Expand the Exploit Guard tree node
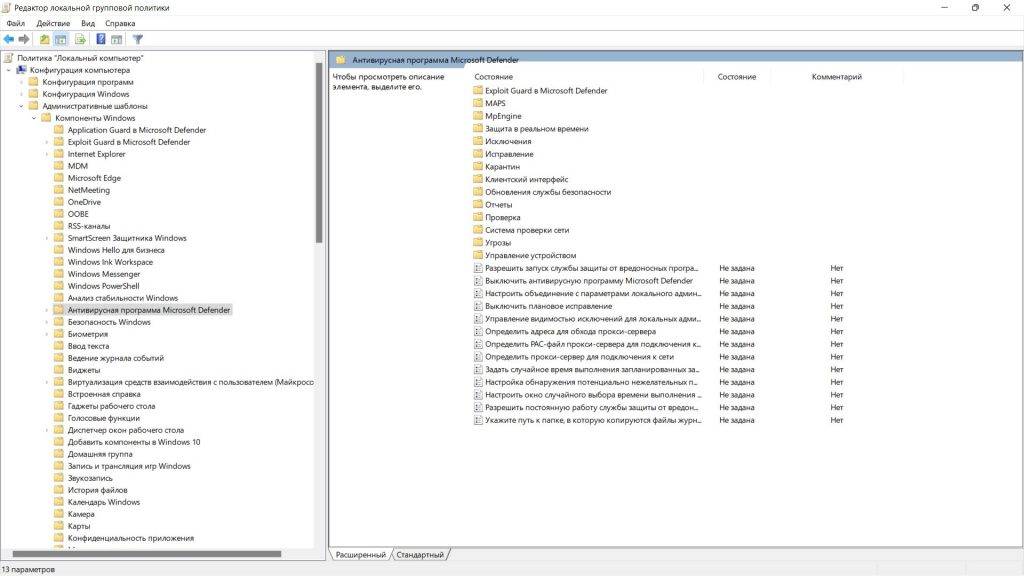This screenshot has width=1024, height=576. (46, 142)
